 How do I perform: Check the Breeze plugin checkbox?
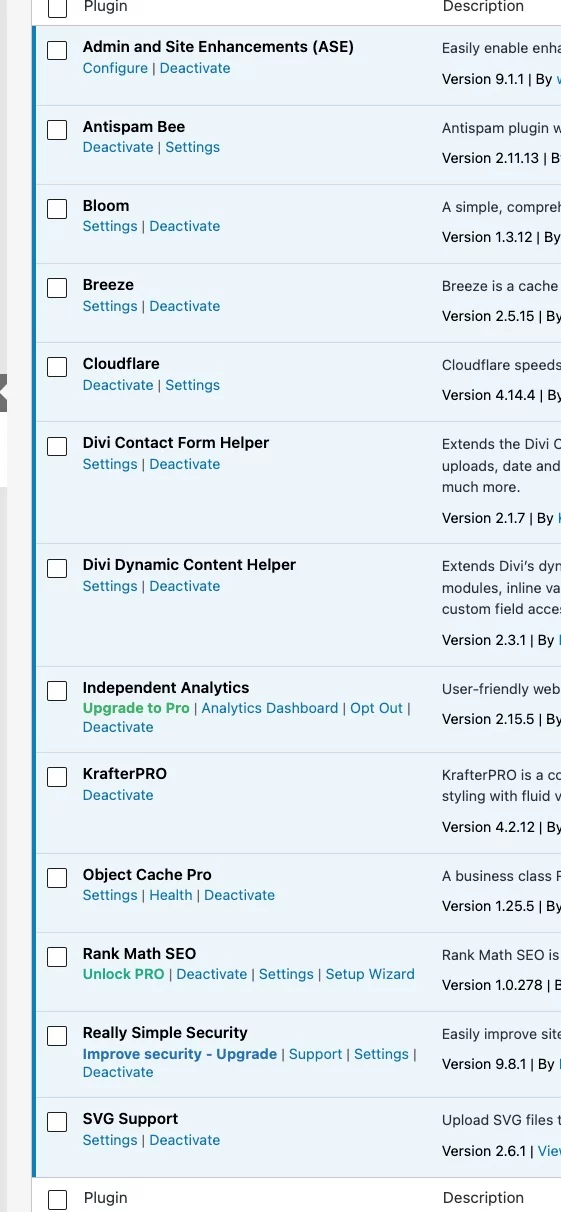[58, 288]
